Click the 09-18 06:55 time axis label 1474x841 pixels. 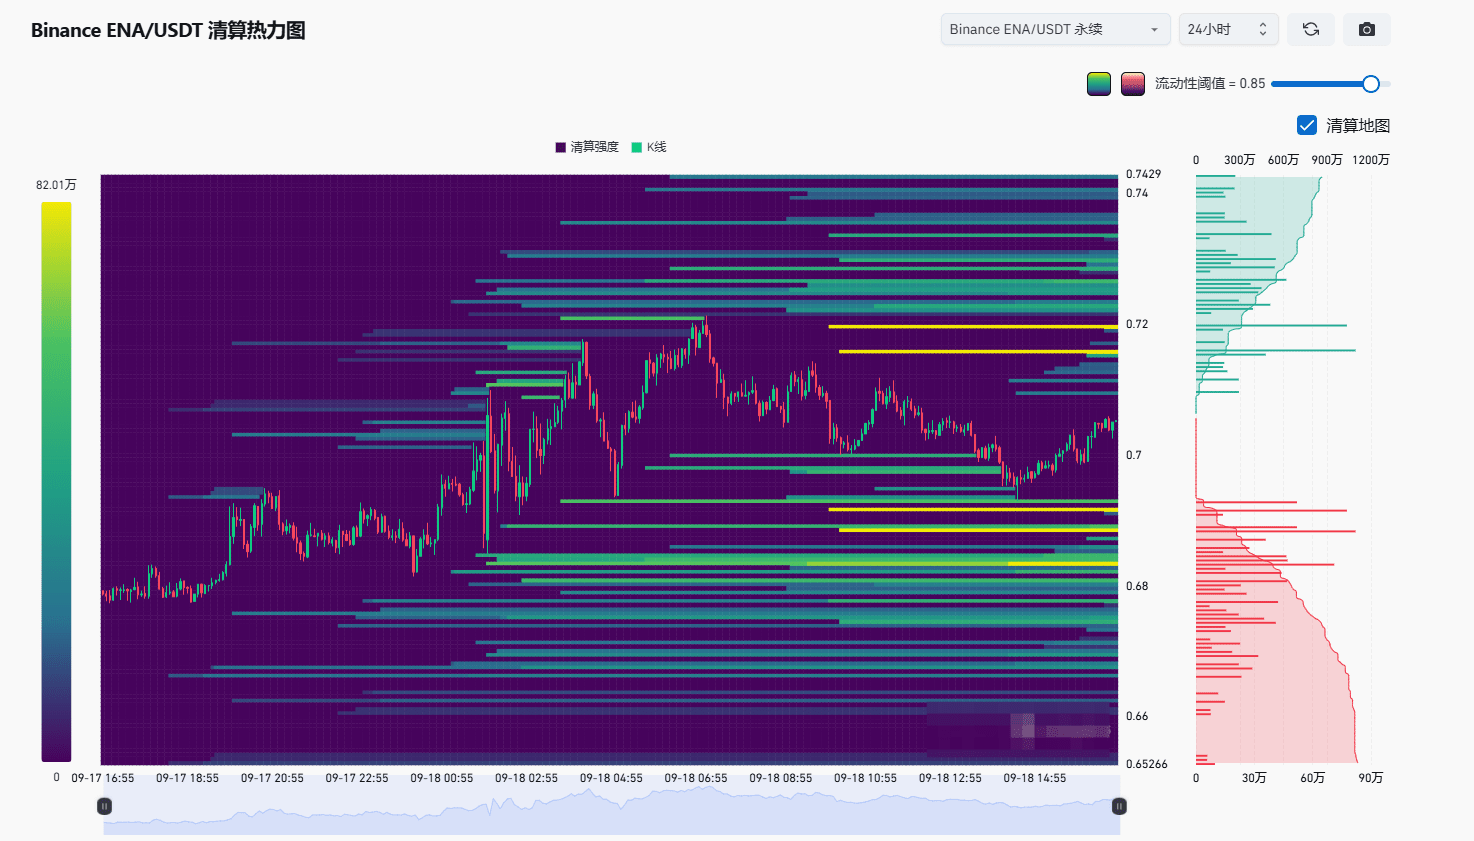click(696, 778)
